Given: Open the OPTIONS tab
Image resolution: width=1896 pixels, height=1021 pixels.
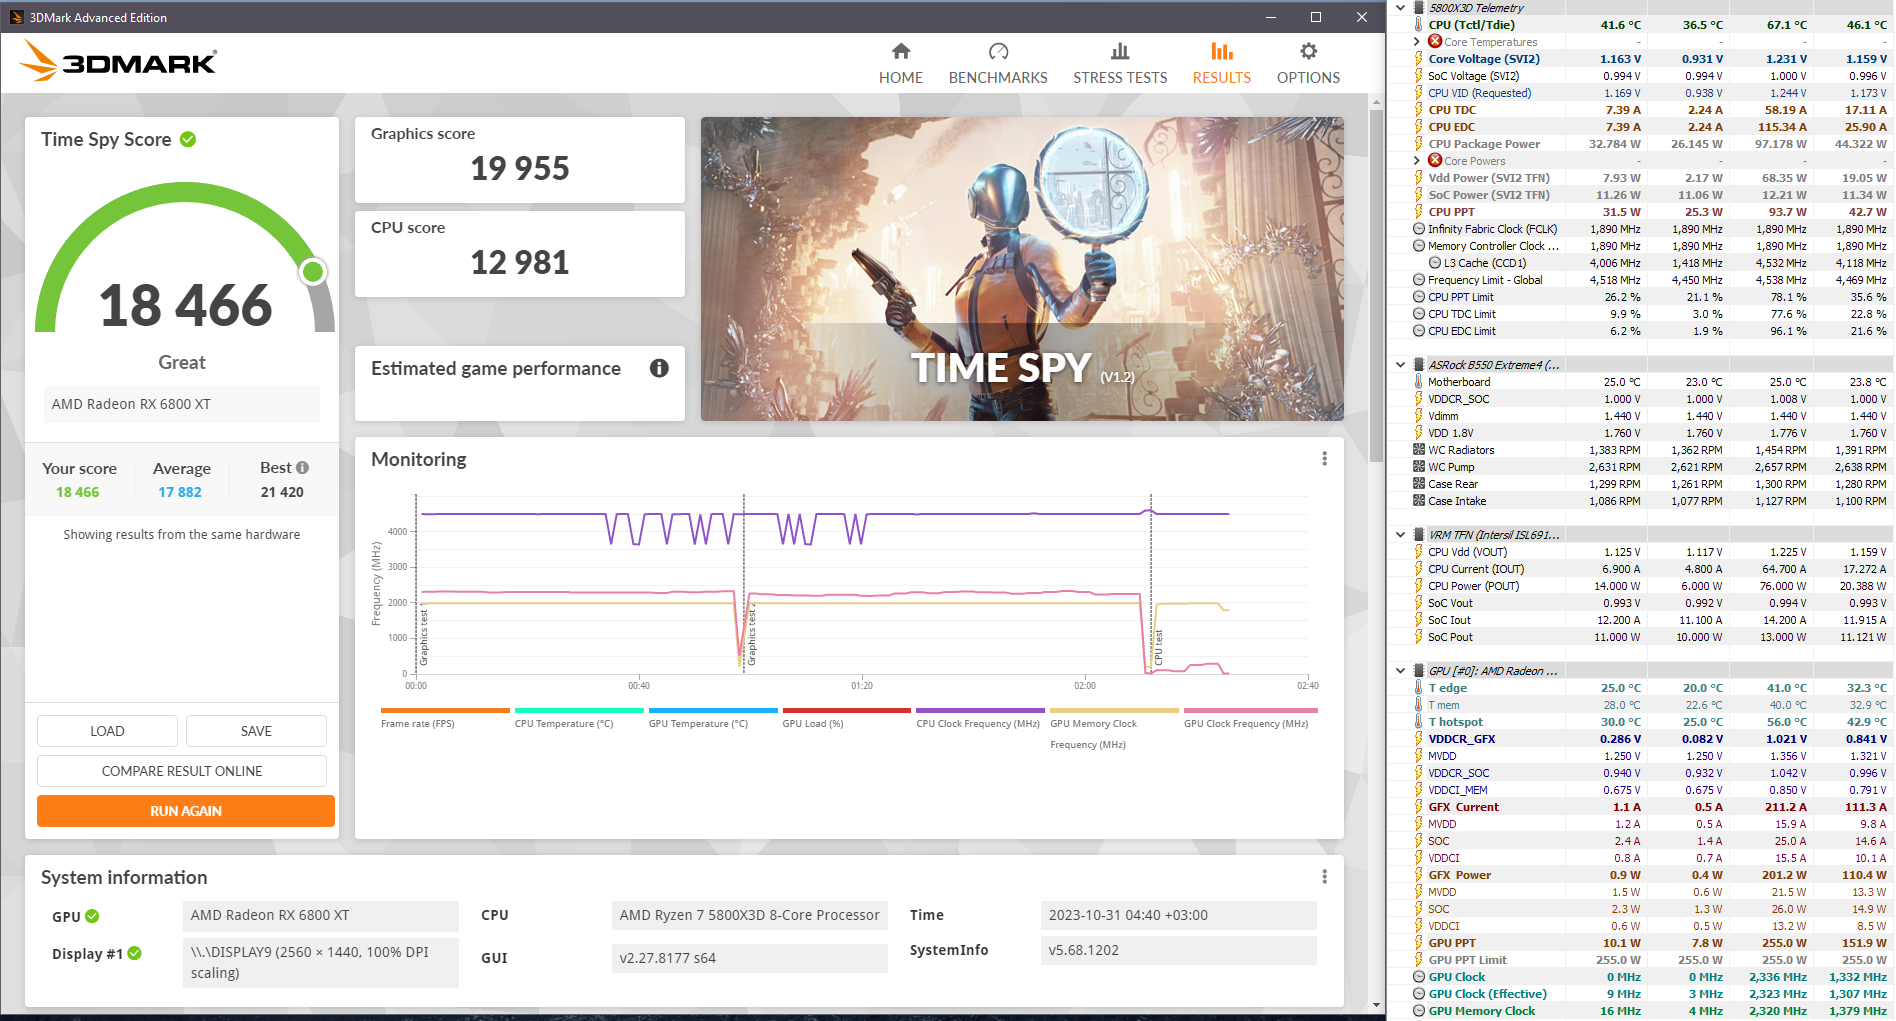Looking at the screenshot, I should 1308,63.
